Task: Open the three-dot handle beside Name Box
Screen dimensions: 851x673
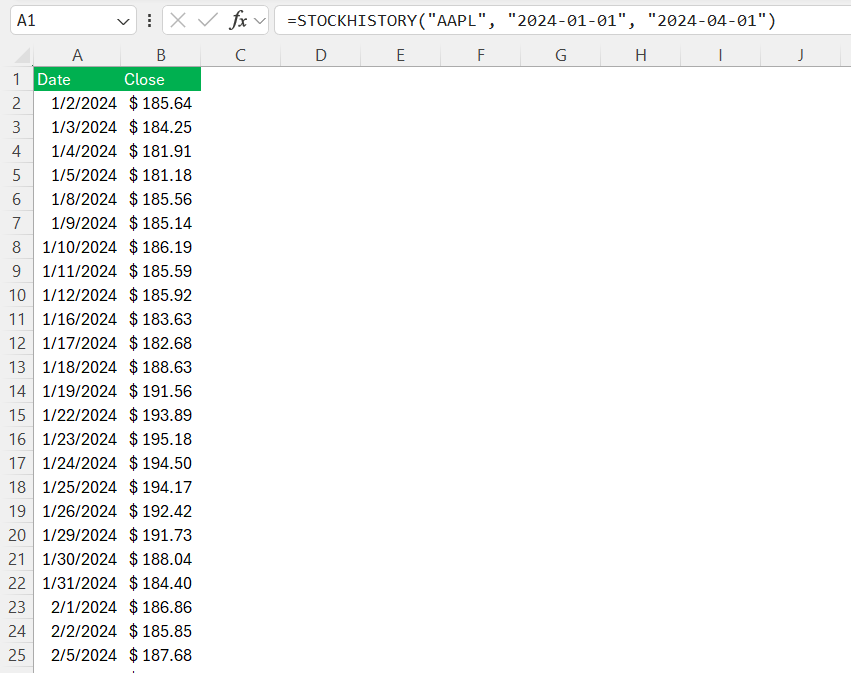Action: coord(149,21)
